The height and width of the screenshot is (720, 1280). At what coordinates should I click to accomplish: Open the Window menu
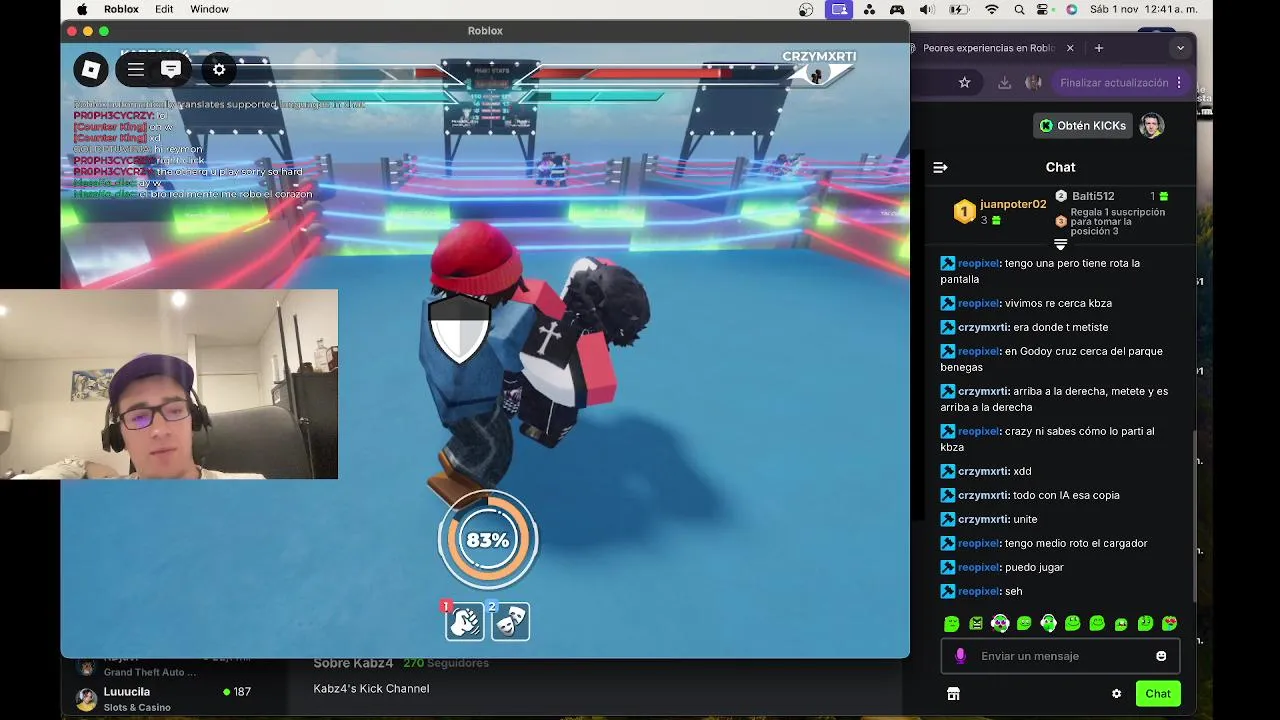209,9
